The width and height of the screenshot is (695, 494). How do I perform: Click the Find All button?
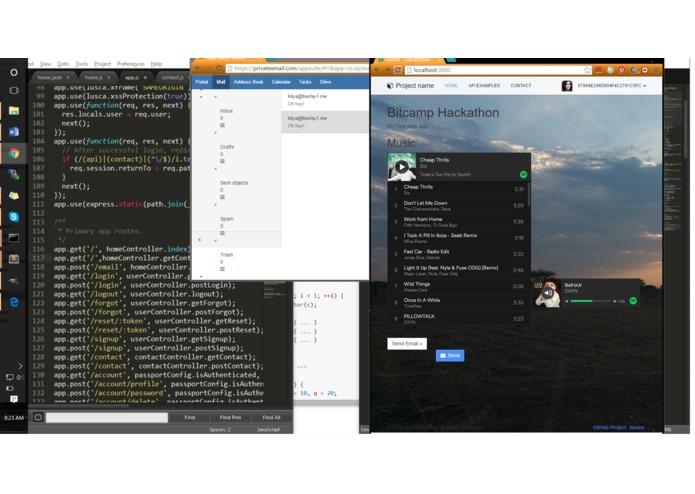click(x=271, y=417)
